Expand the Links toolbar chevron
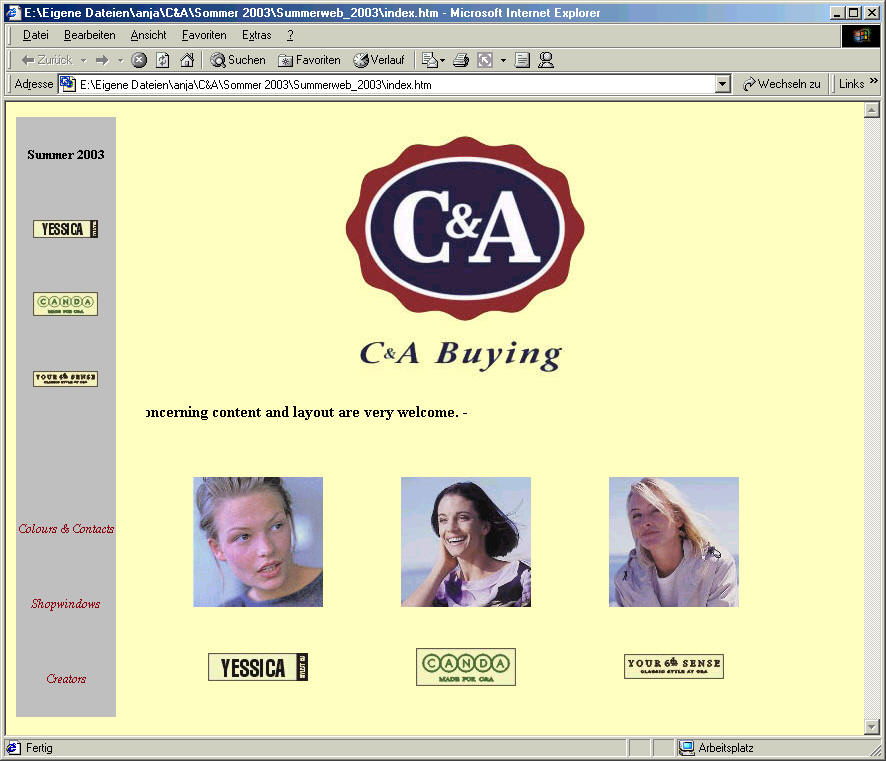Screen dimensions: 886x761 tap(873, 83)
